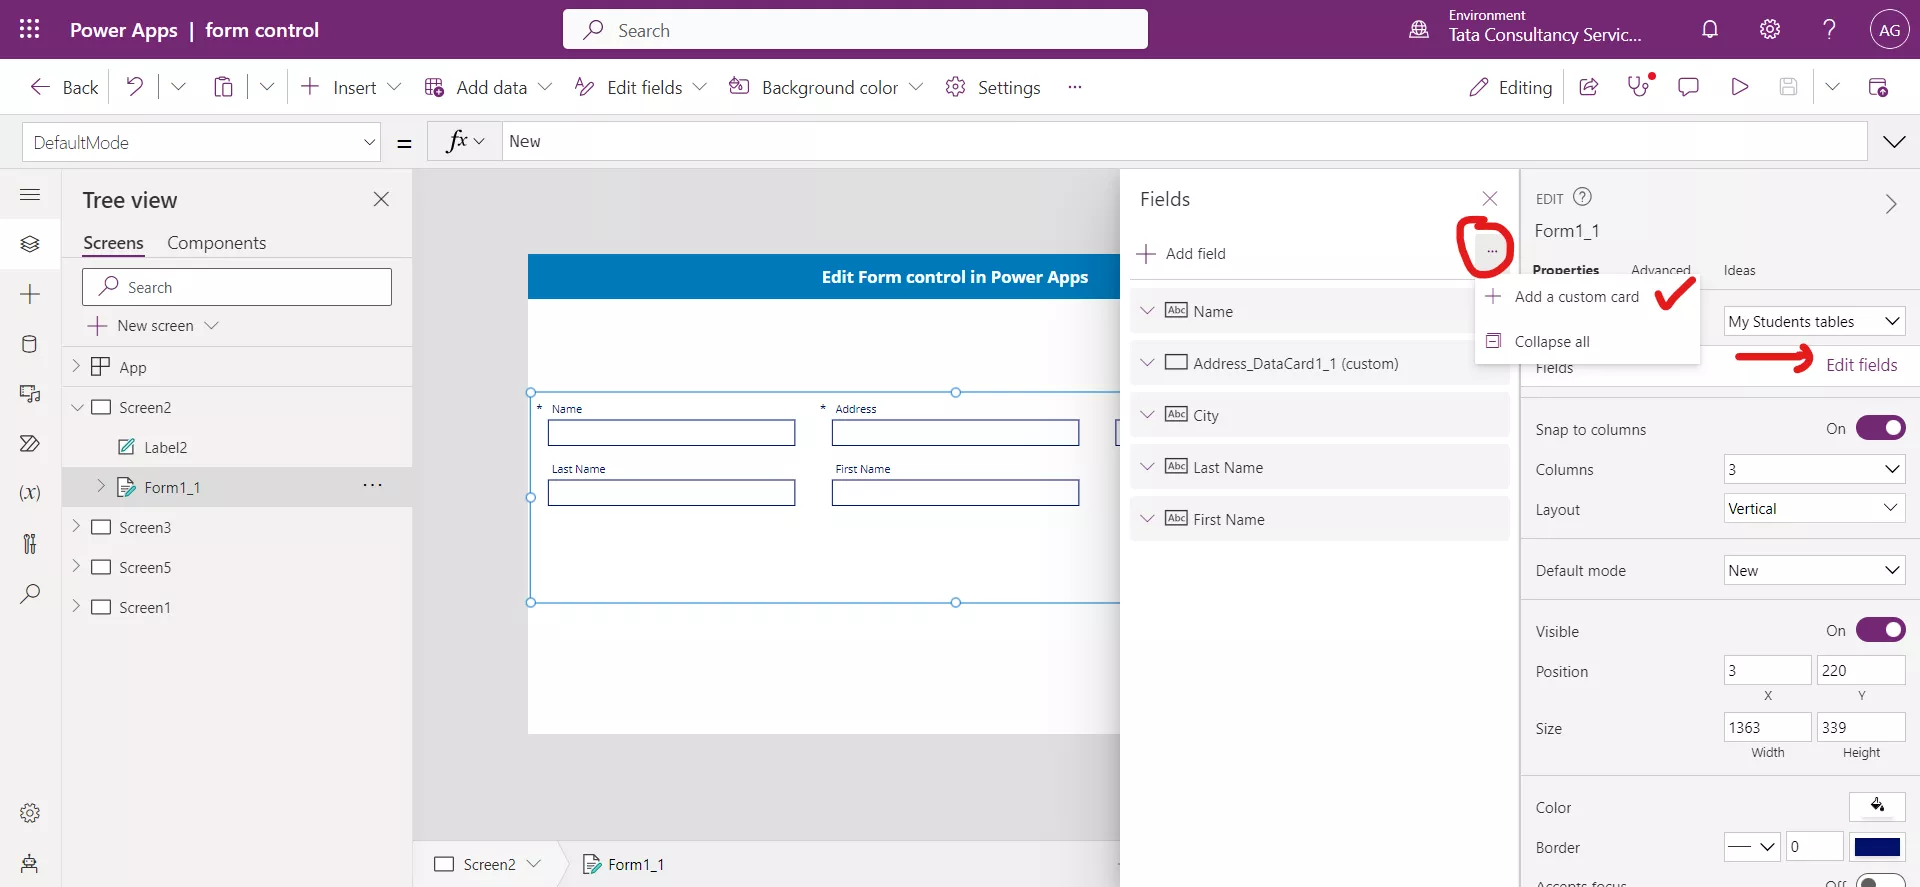
Task: Click the Search box in the header
Action: pos(855,30)
